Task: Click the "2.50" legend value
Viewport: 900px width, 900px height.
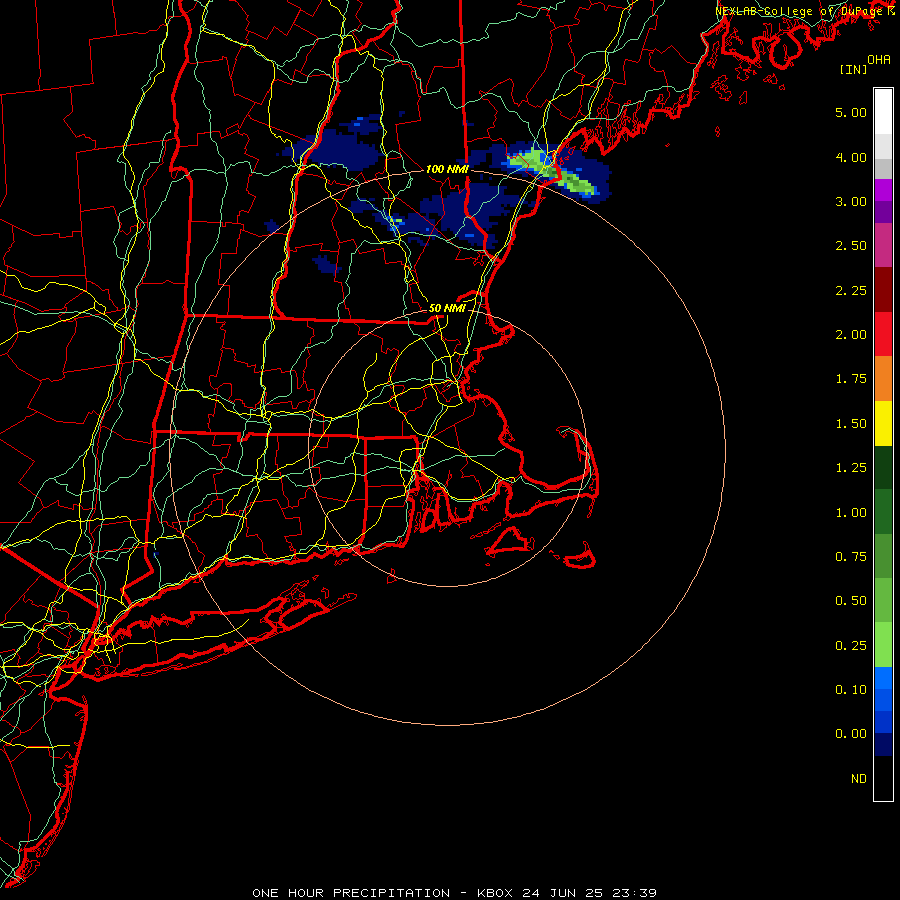Action: coord(851,246)
